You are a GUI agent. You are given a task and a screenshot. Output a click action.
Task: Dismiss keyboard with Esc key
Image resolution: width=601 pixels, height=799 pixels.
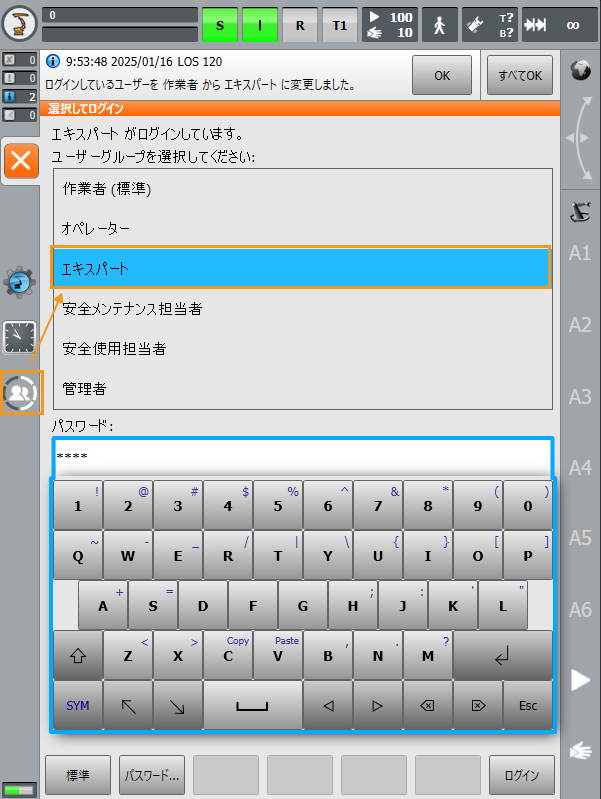pyautogui.click(x=528, y=705)
